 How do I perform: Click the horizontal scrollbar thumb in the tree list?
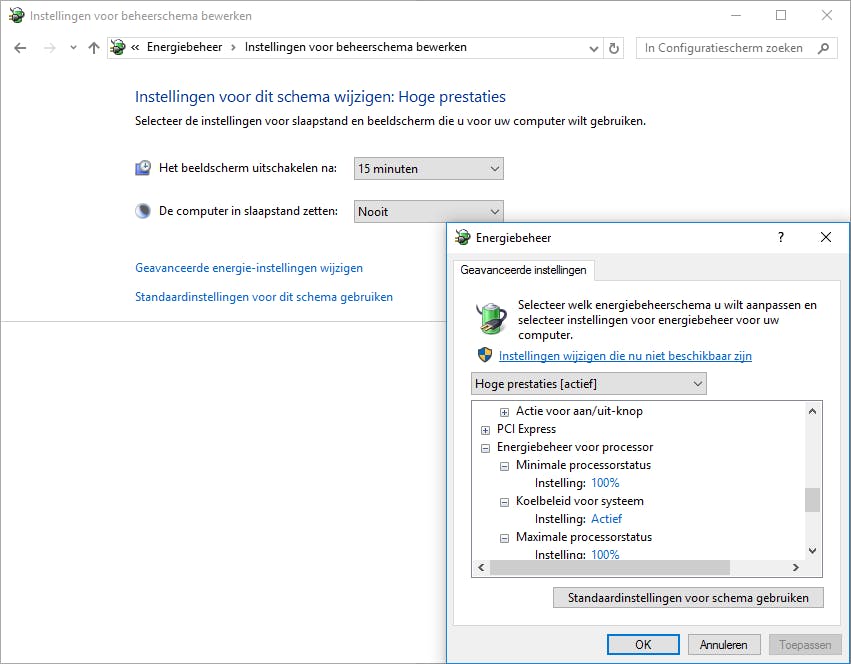coord(610,567)
